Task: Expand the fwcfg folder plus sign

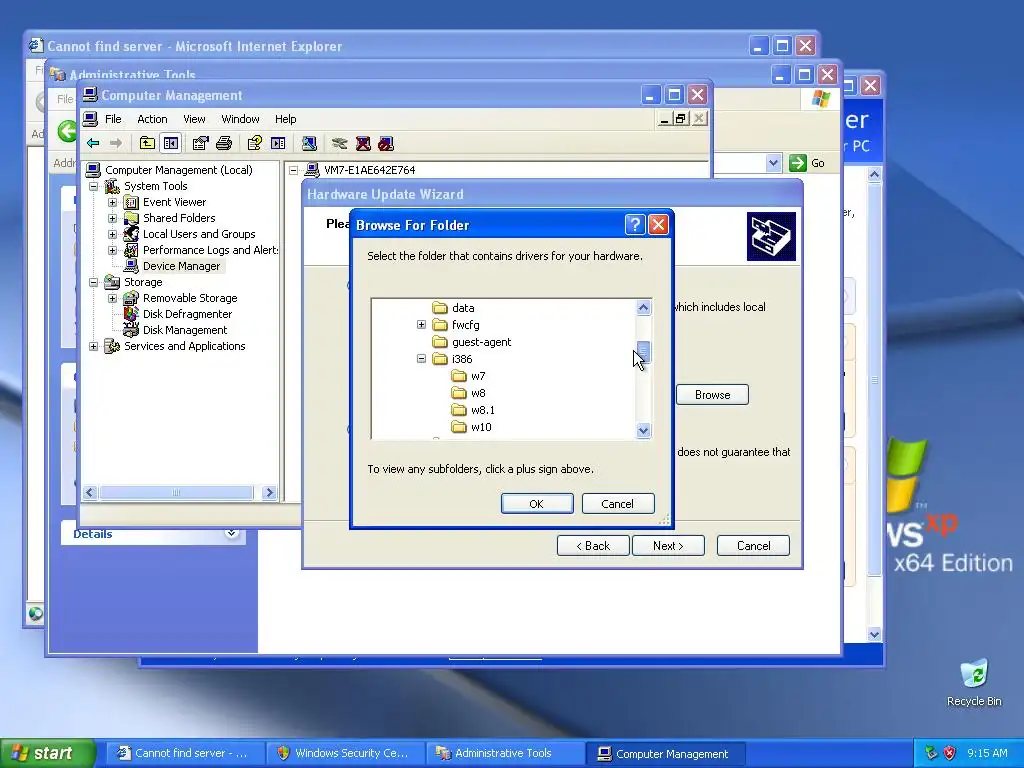Action: (x=421, y=325)
